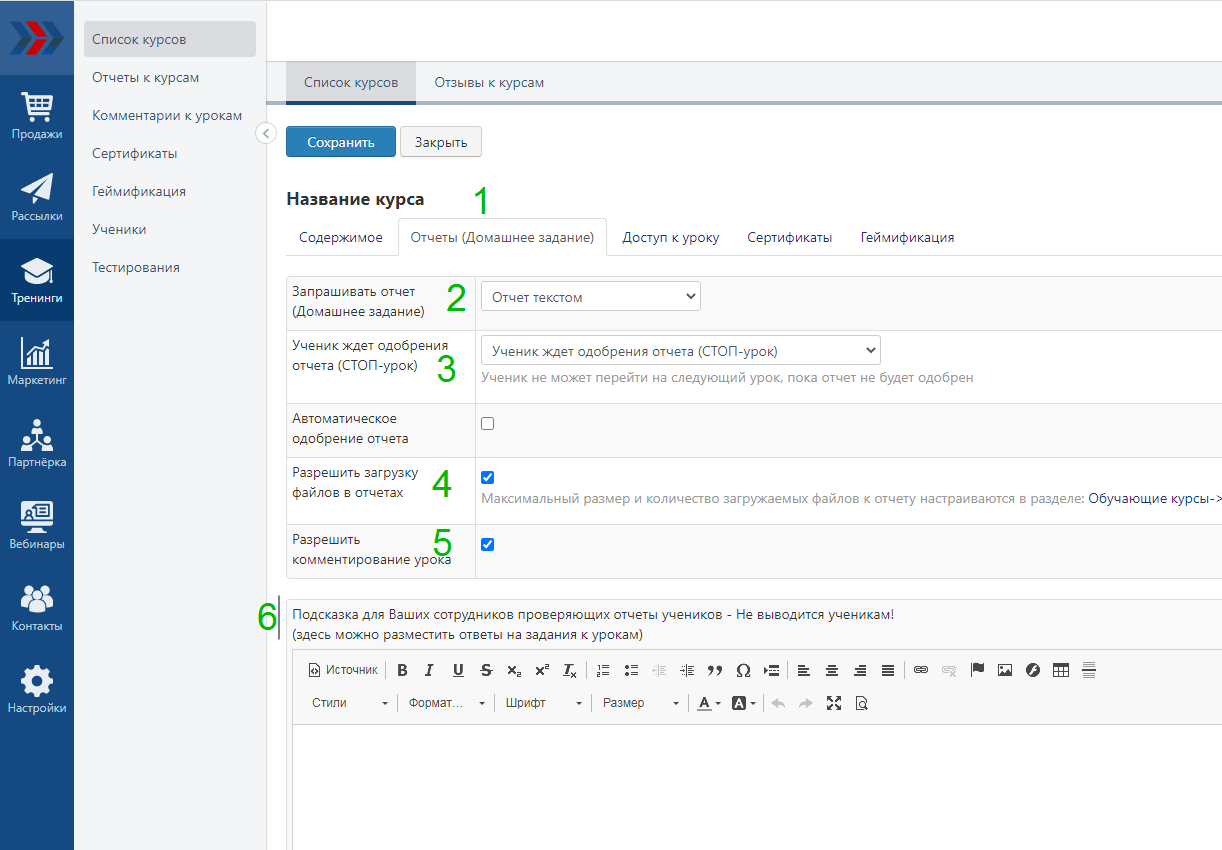Maximize the editor to full screen
The image size is (1222, 850).
pyautogui.click(x=834, y=703)
